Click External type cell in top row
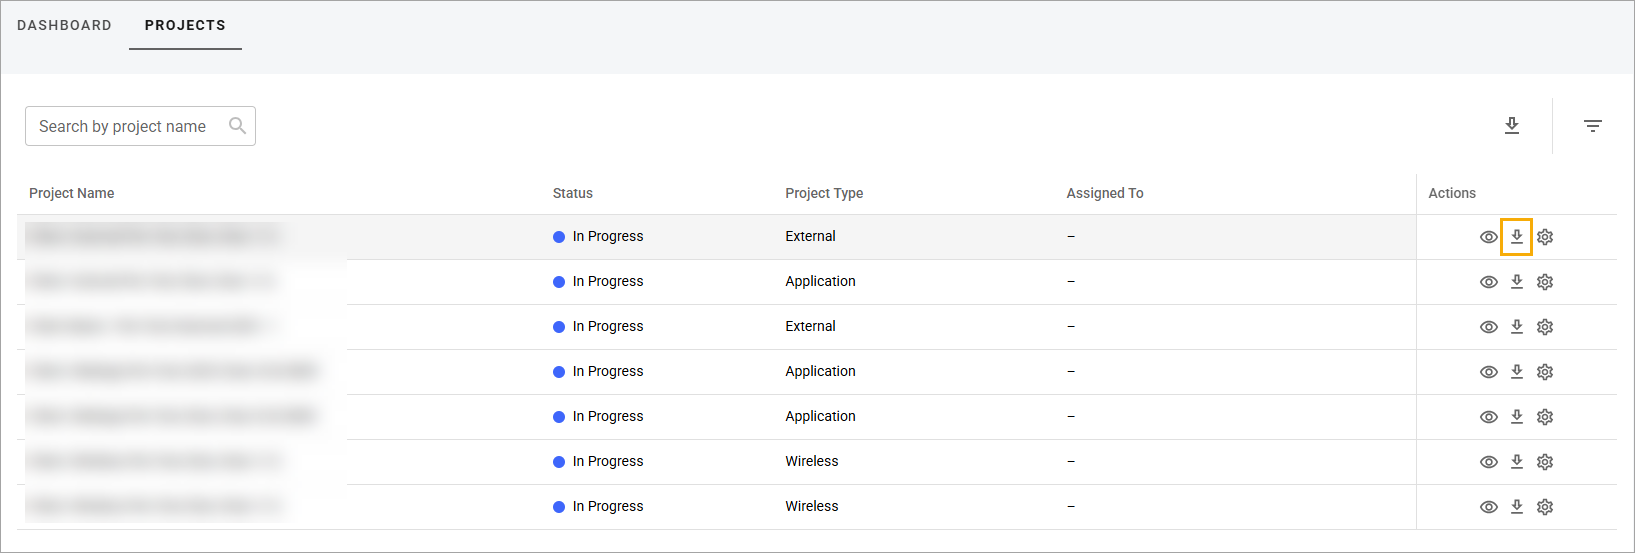This screenshot has height=553, width=1635. point(810,236)
